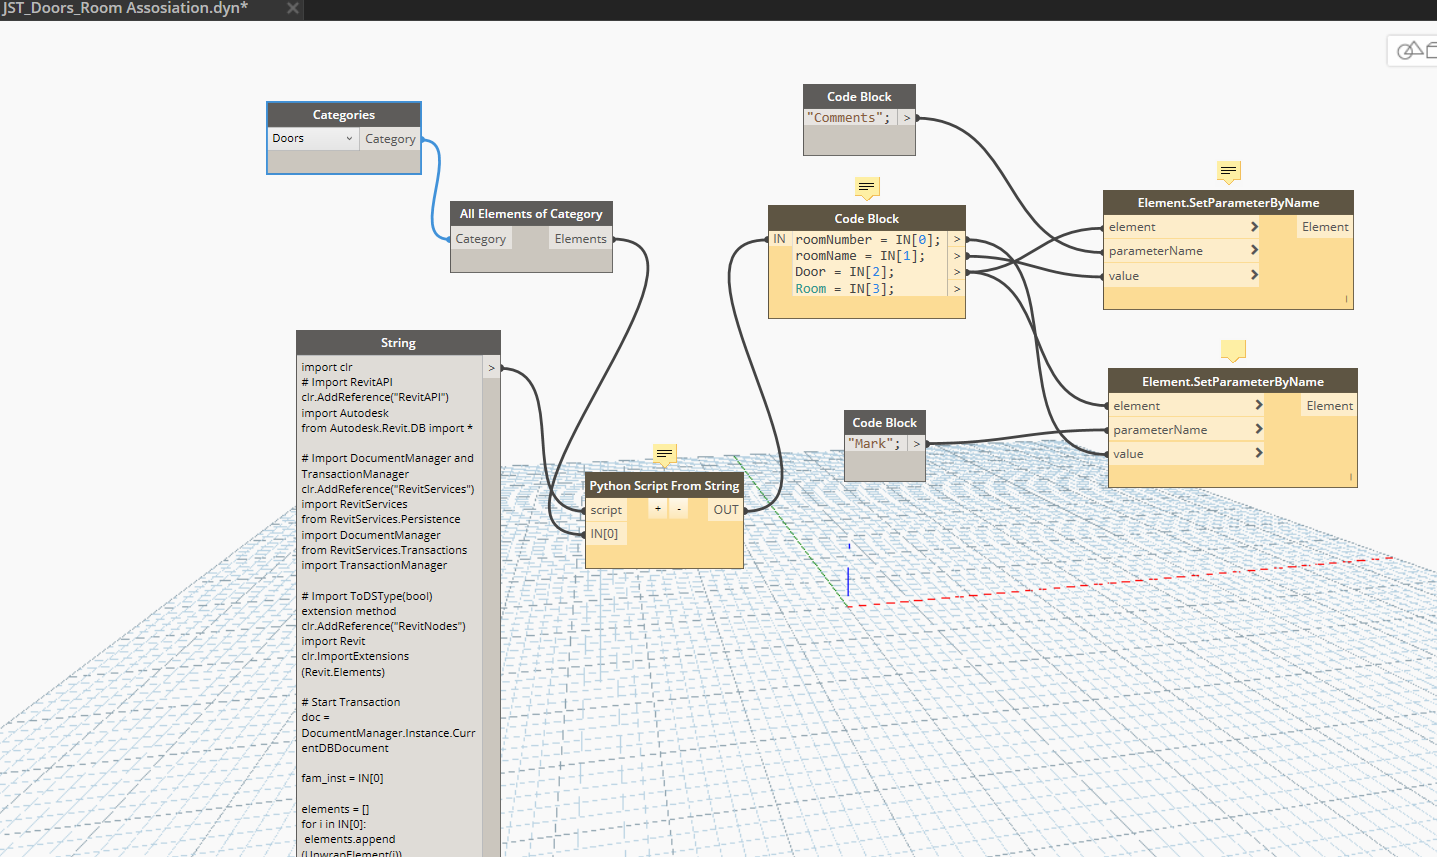Add an input with the Python node plus button
This screenshot has width=1437, height=857.
[x=658, y=509]
